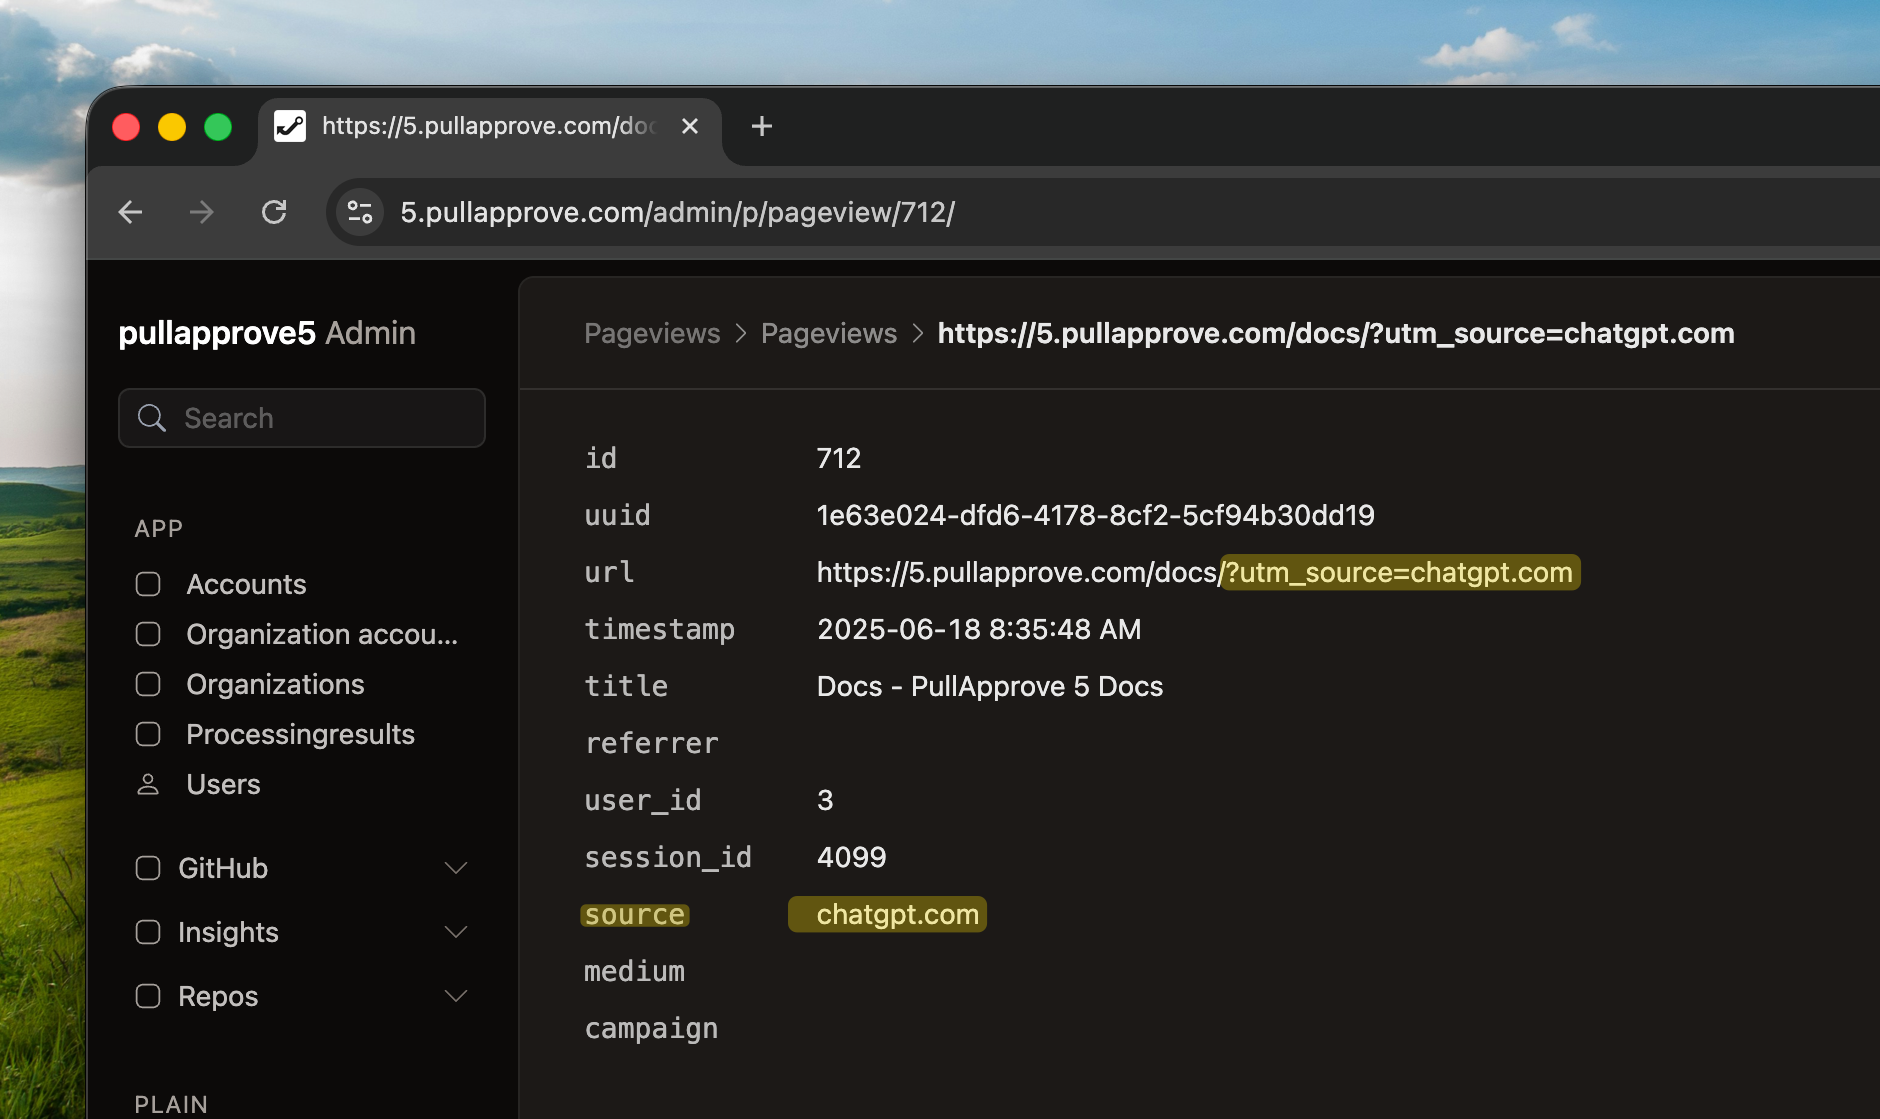
Task: Open Organization accounts in sidebar
Action: [x=321, y=634]
